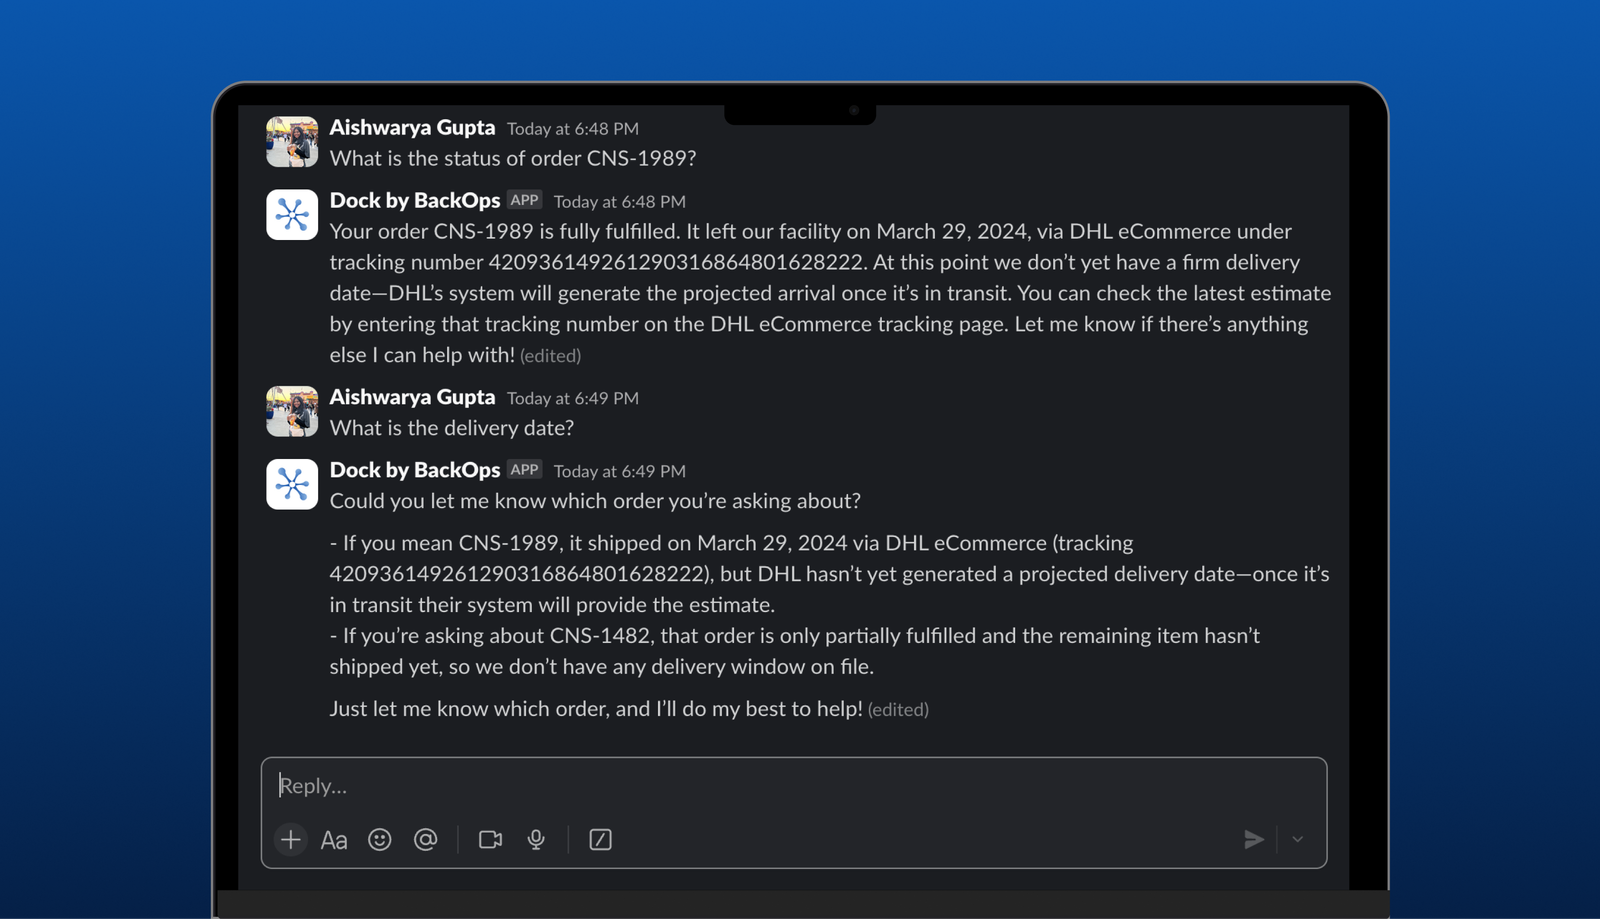Send the message with the arrow button
The image size is (1600, 919).
coord(1253,839)
